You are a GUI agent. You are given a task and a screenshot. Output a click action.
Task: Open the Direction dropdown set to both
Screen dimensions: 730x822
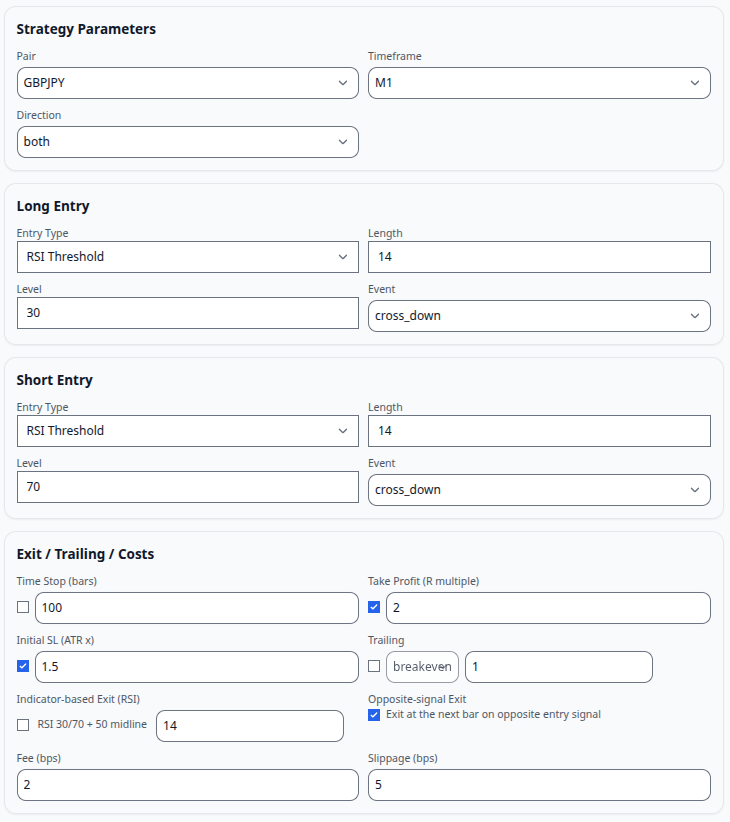click(x=188, y=142)
